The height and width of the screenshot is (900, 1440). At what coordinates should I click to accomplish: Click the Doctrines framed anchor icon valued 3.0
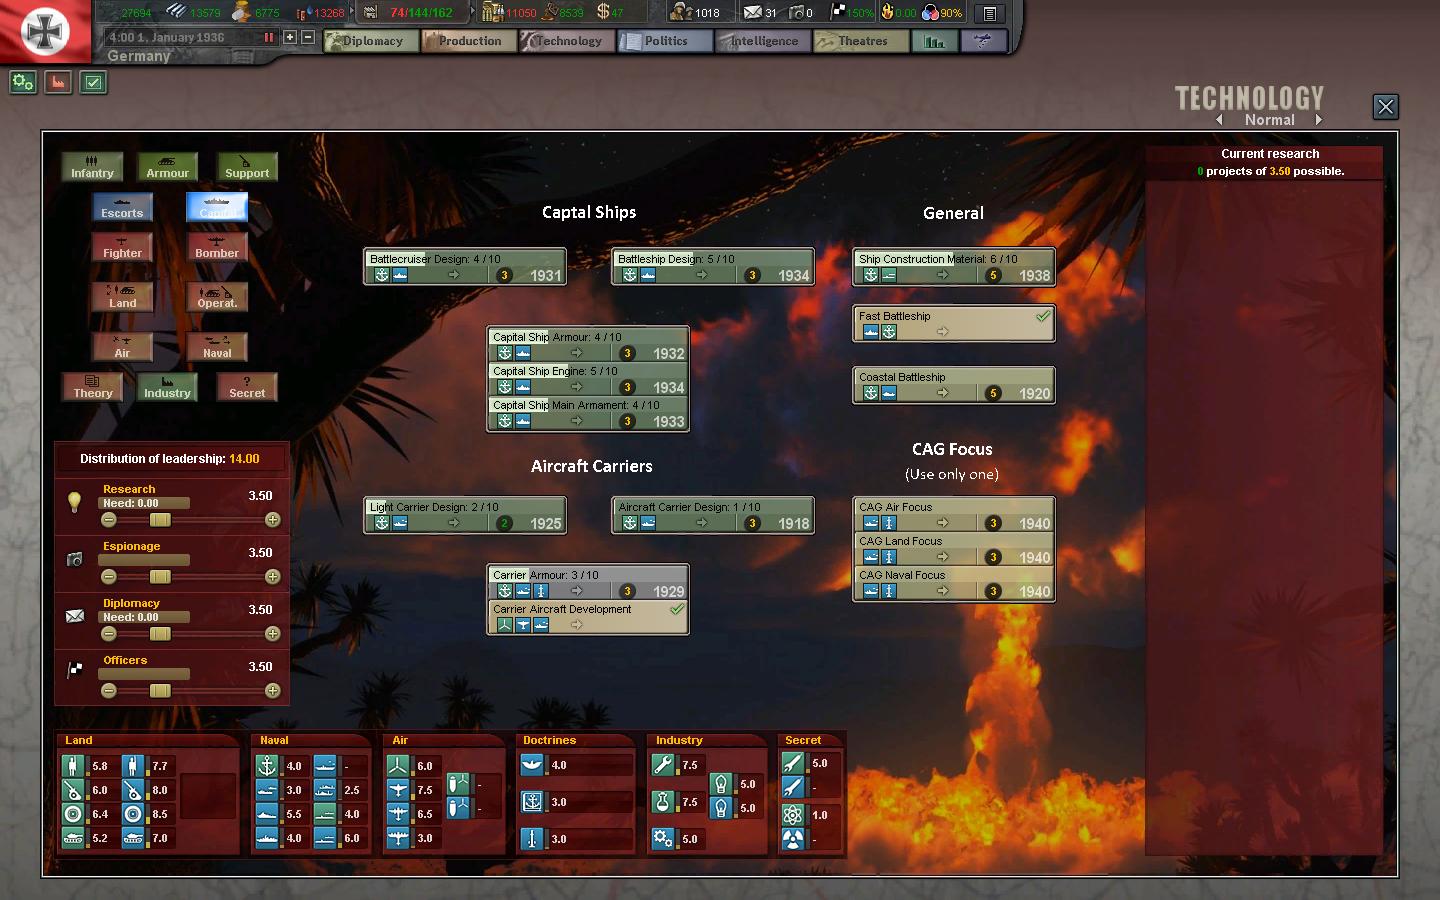coord(532,802)
